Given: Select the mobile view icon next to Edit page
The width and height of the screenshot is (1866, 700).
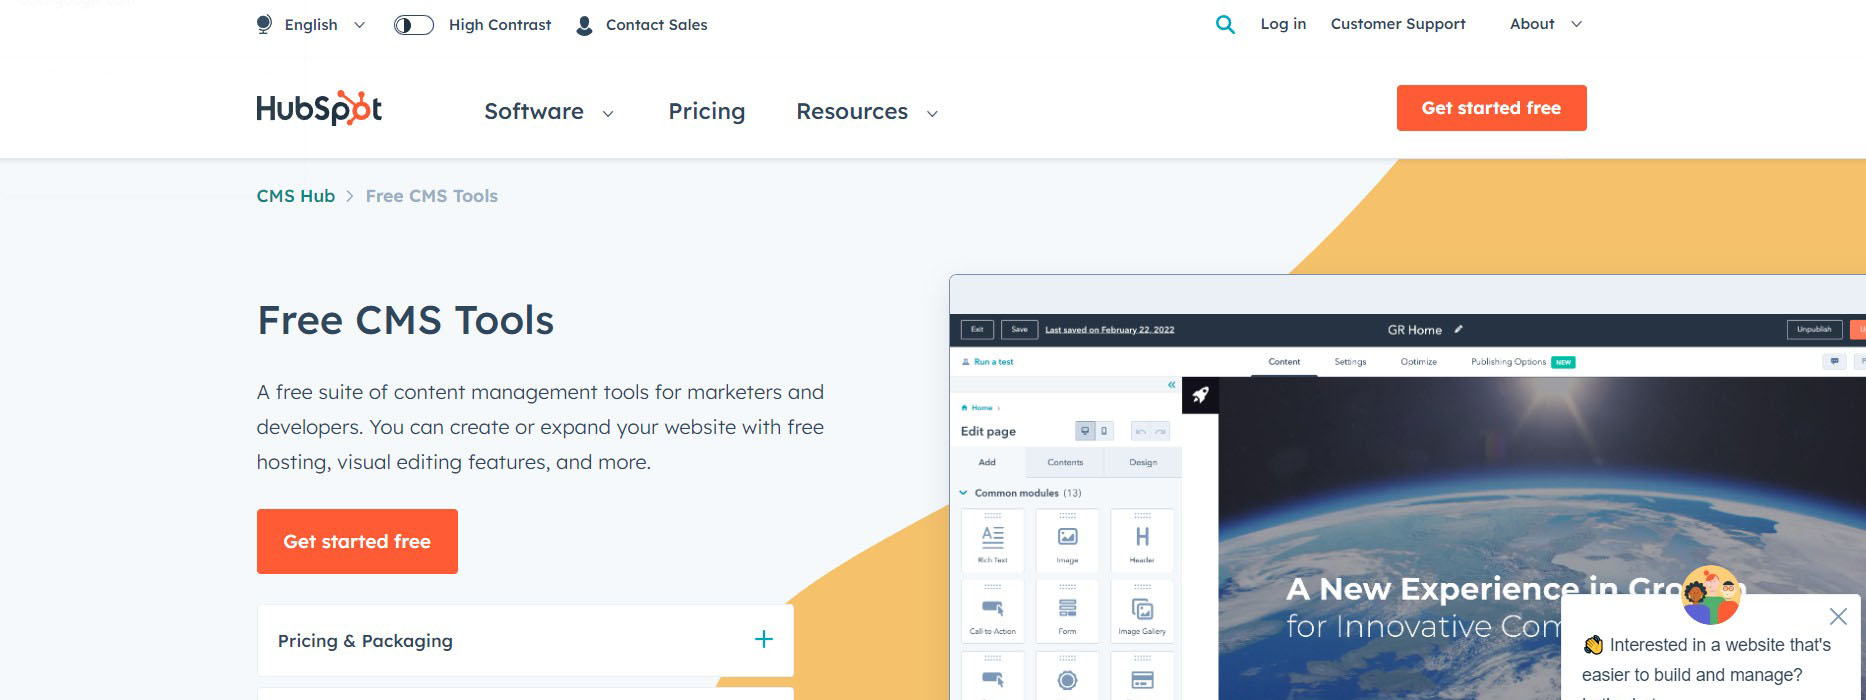Looking at the screenshot, I should (1104, 431).
